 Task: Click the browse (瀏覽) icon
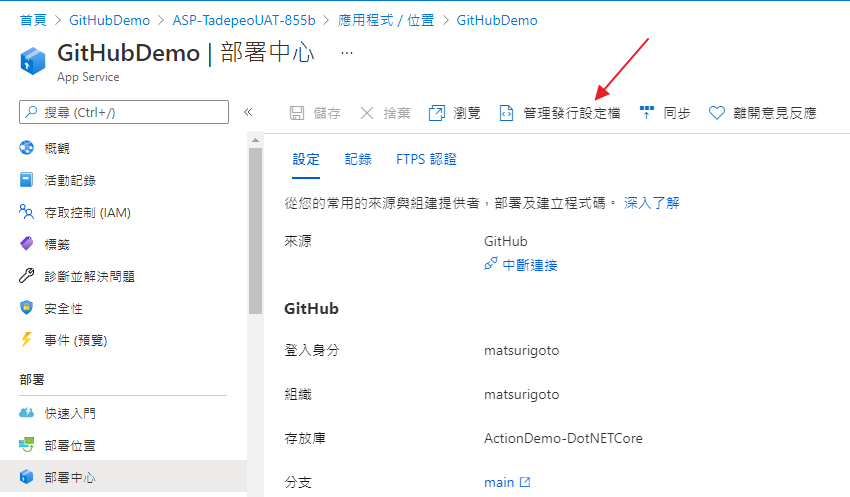click(x=436, y=113)
